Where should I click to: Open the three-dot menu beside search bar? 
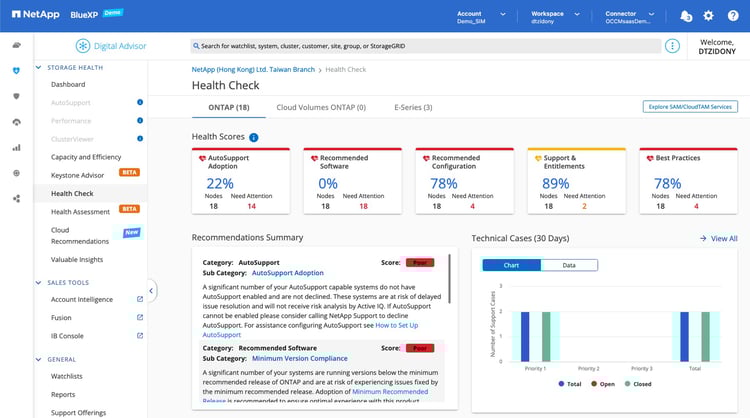(673, 46)
